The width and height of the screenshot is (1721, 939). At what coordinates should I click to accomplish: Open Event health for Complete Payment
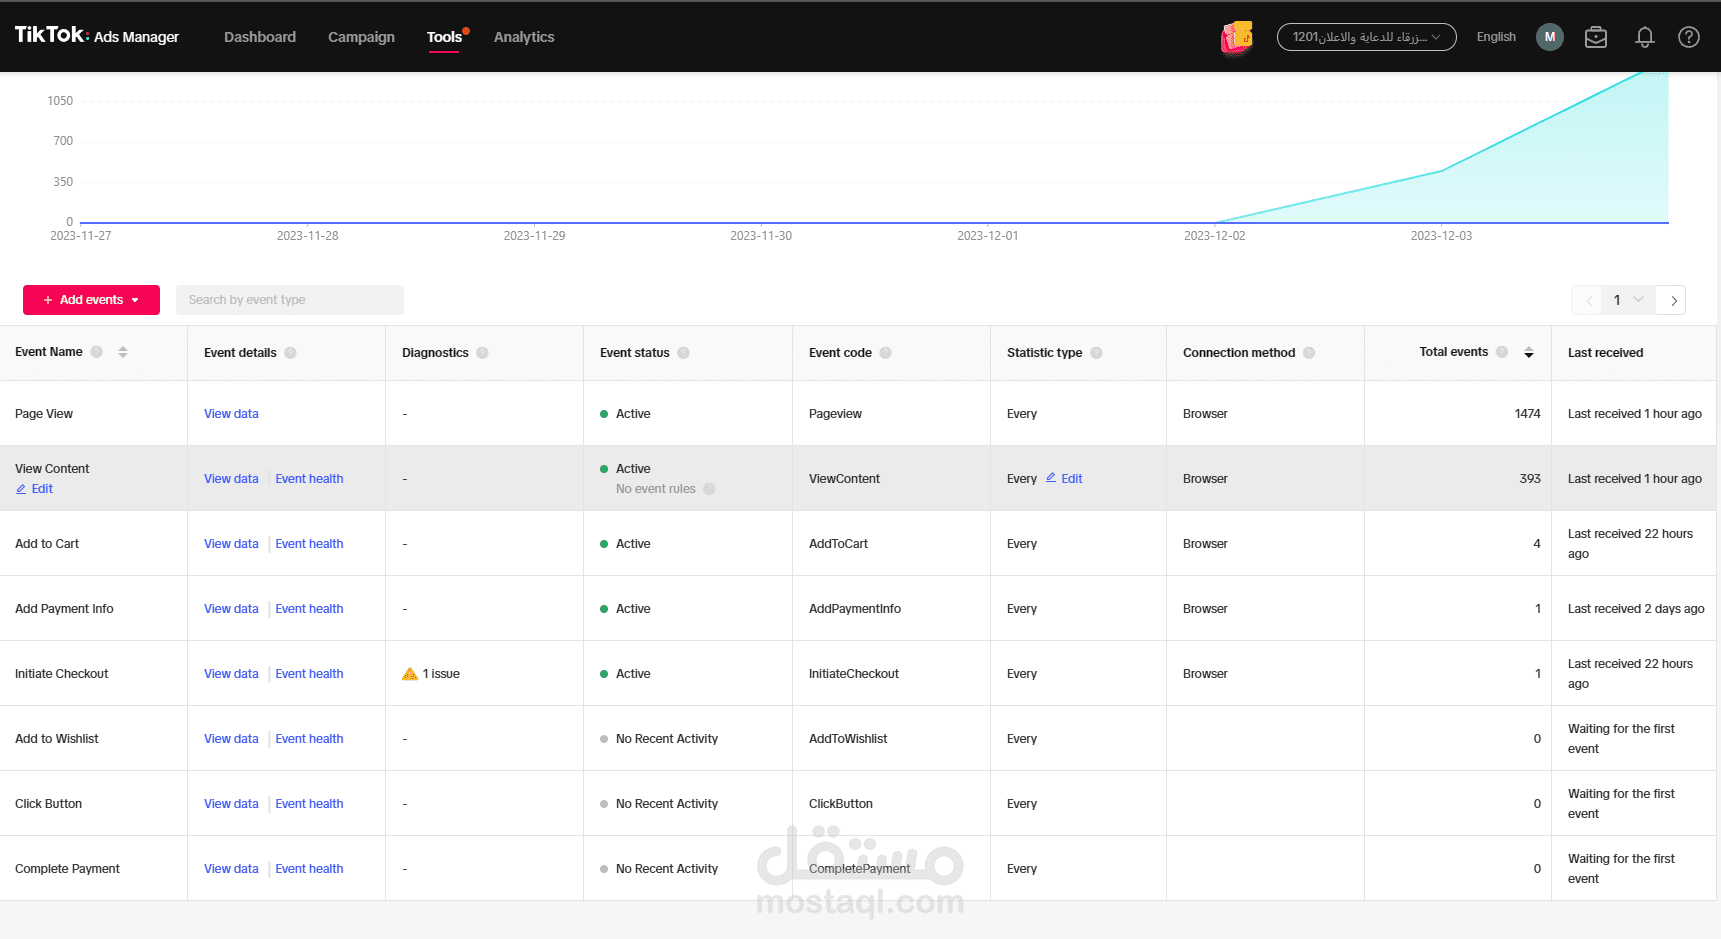[x=309, y=869]
